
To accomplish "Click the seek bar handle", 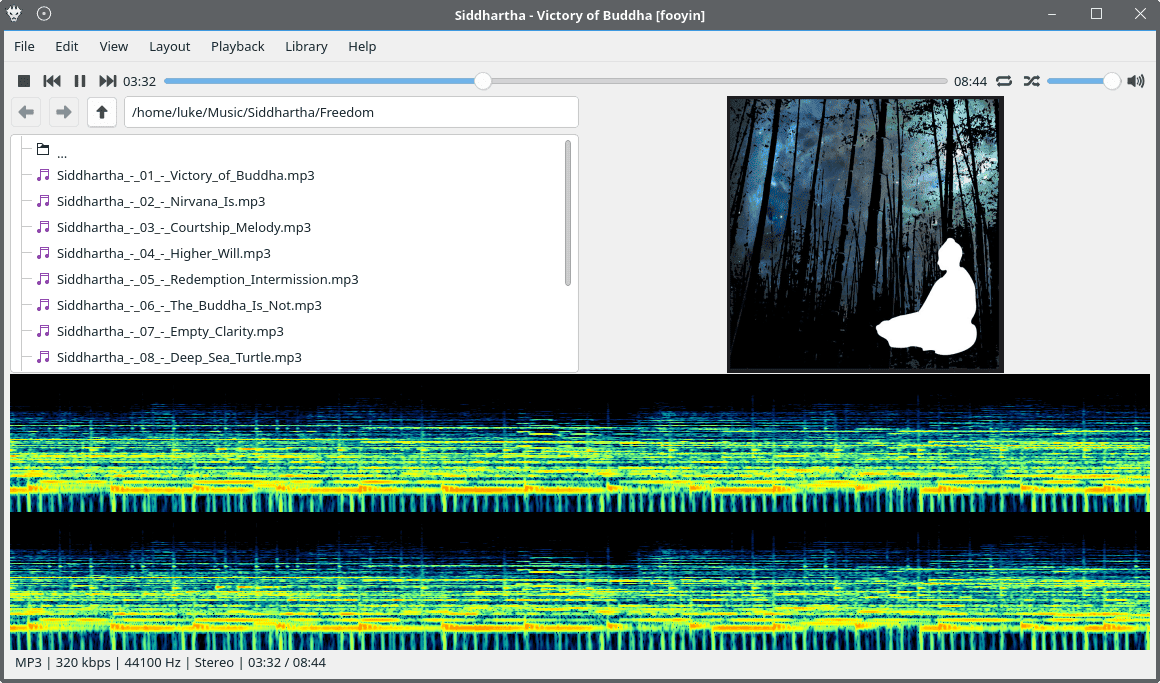I will tap(482, 81).
